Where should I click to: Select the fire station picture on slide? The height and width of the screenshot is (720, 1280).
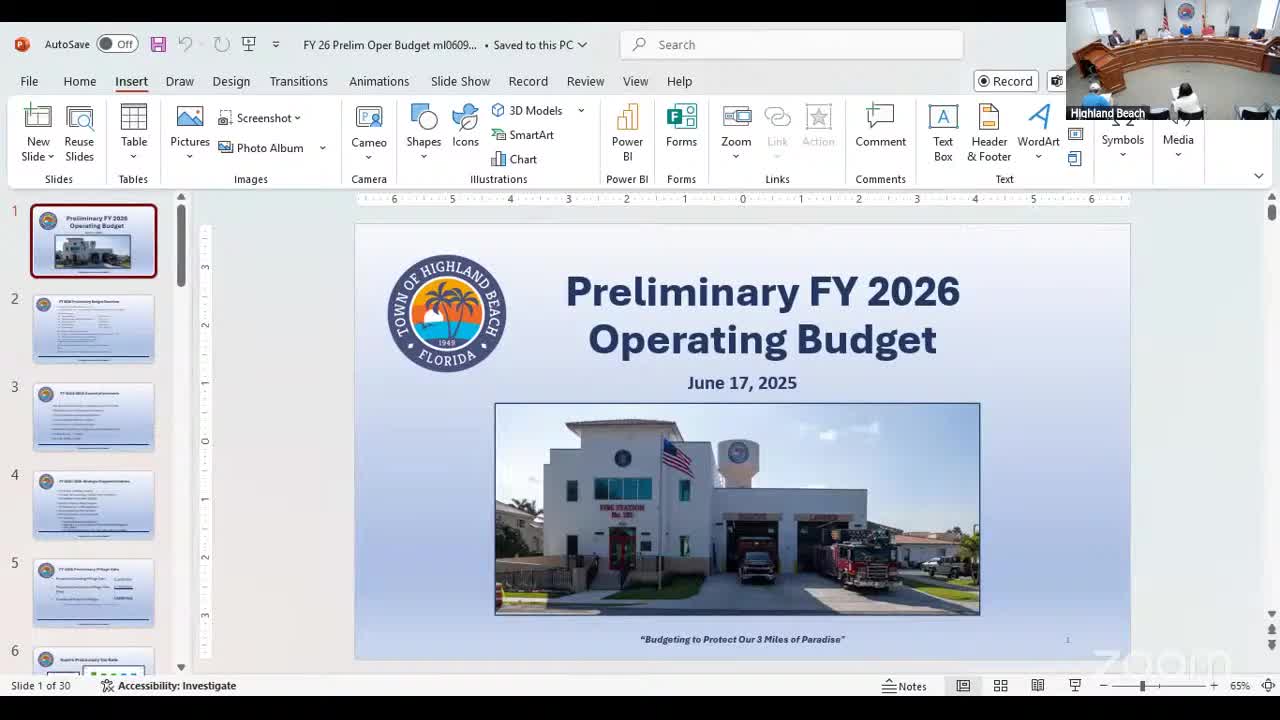click(737, 509)
